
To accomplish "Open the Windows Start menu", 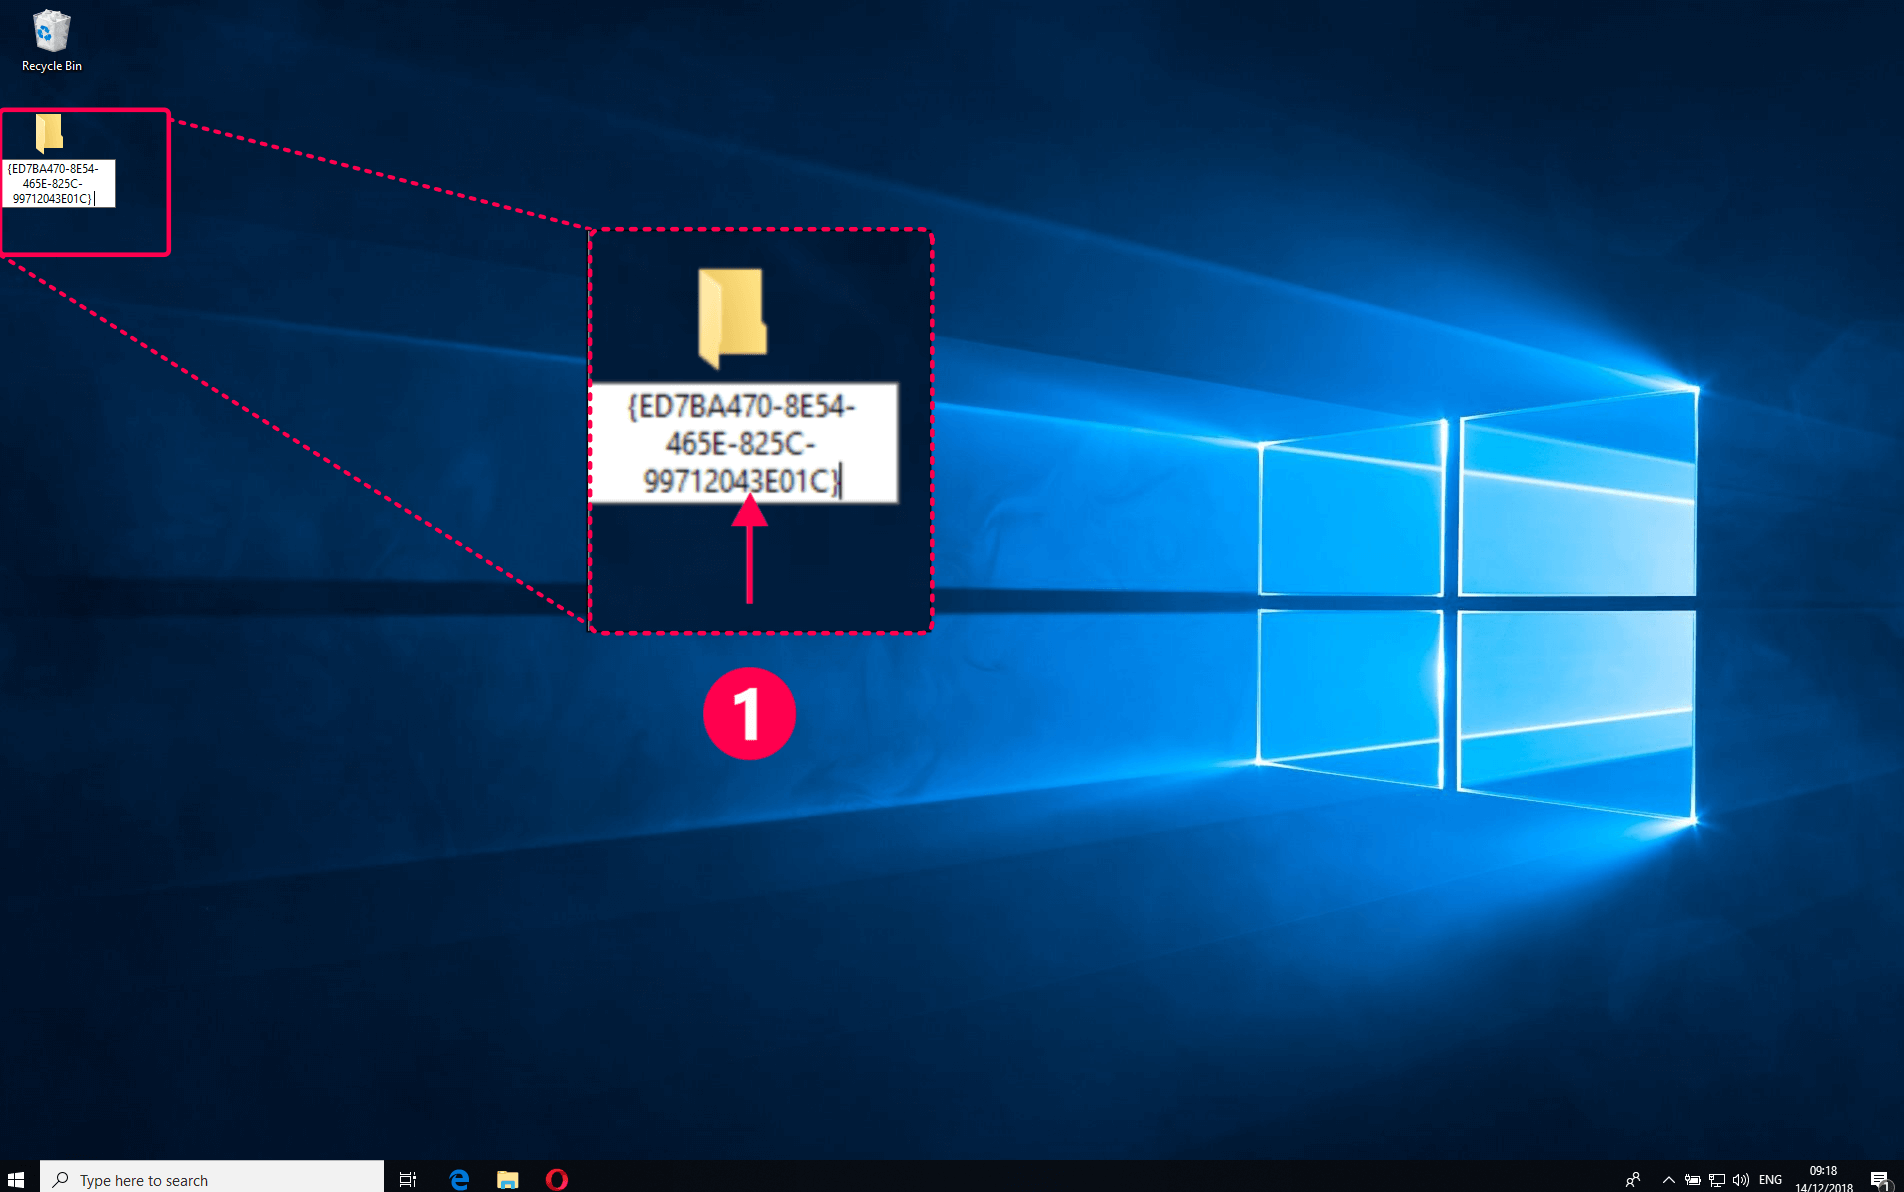I will point(16,1179).
